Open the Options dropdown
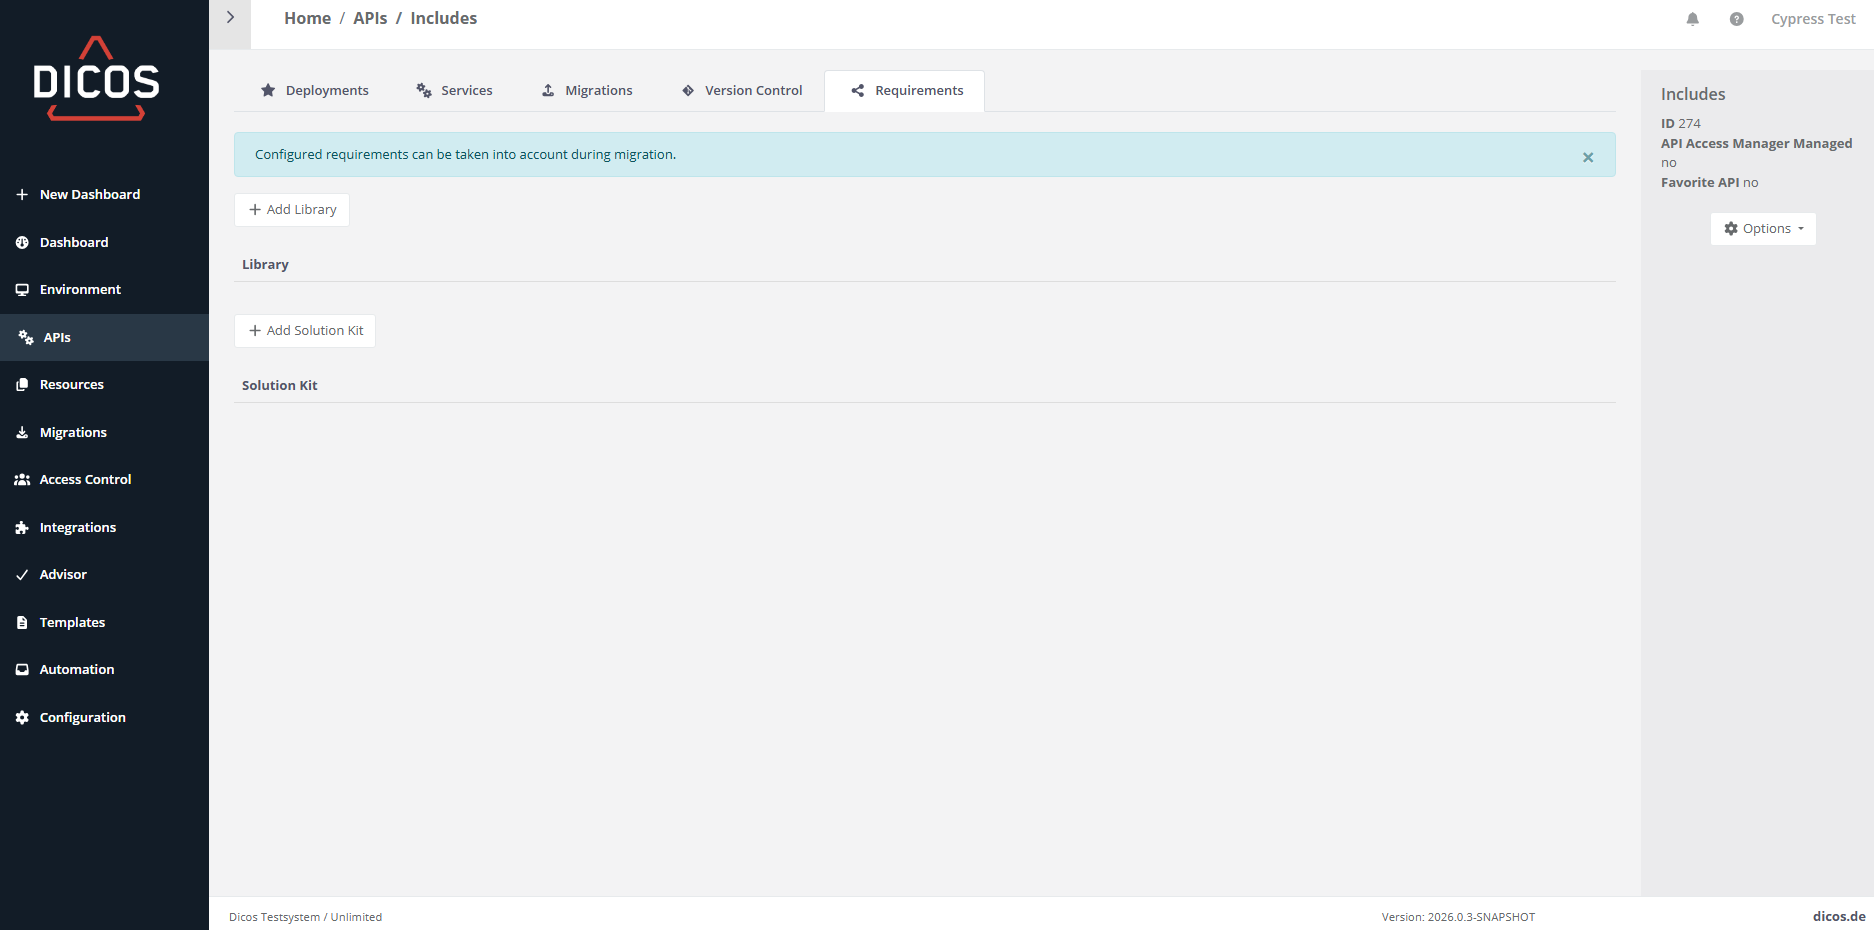The image size is (1874, 930). point(1763,229)
